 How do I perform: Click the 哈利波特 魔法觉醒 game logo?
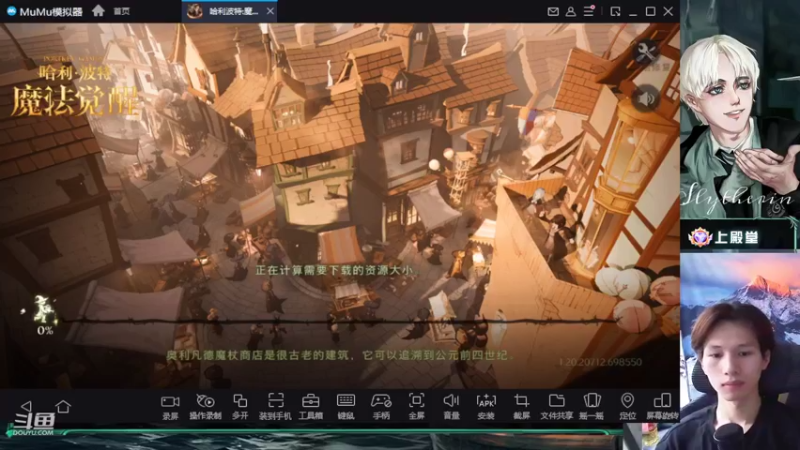(75, 87)
